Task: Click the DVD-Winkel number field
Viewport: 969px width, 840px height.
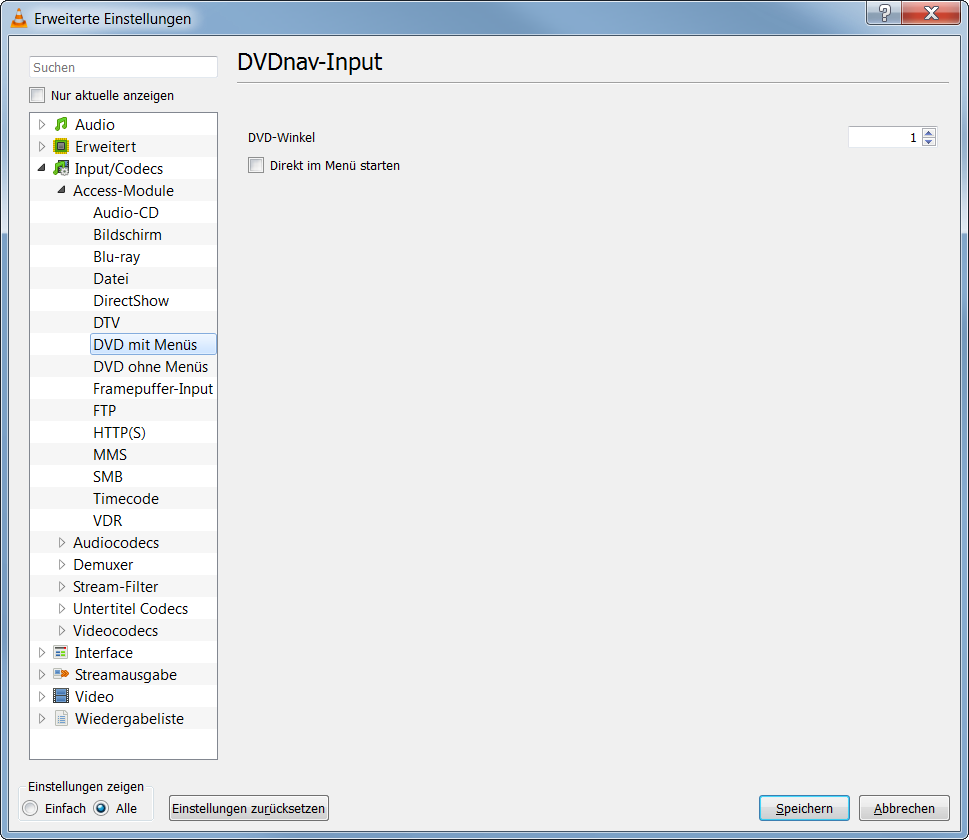Action: [x=885, y=137]
